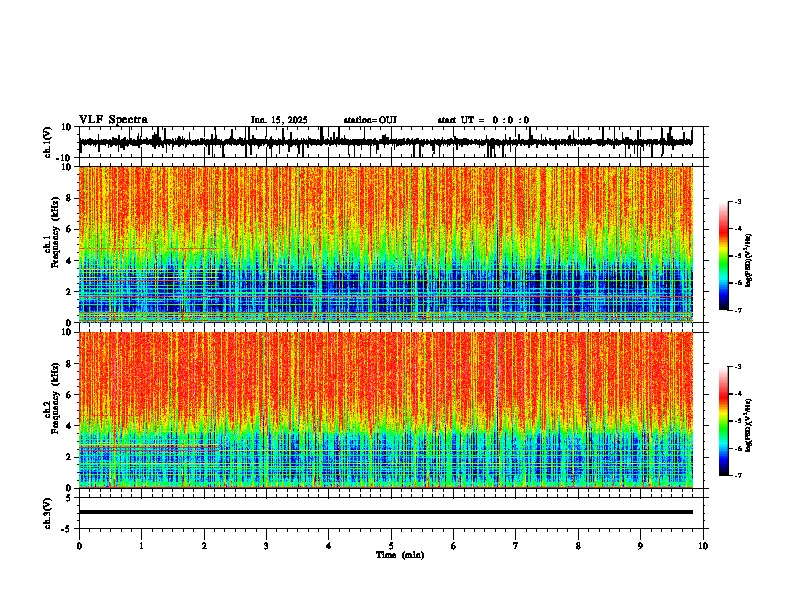Click the '-3' label on ch.1 color bar
This screenshot has width=792, height=612.
pyautogui.click(x=737, y=201)
